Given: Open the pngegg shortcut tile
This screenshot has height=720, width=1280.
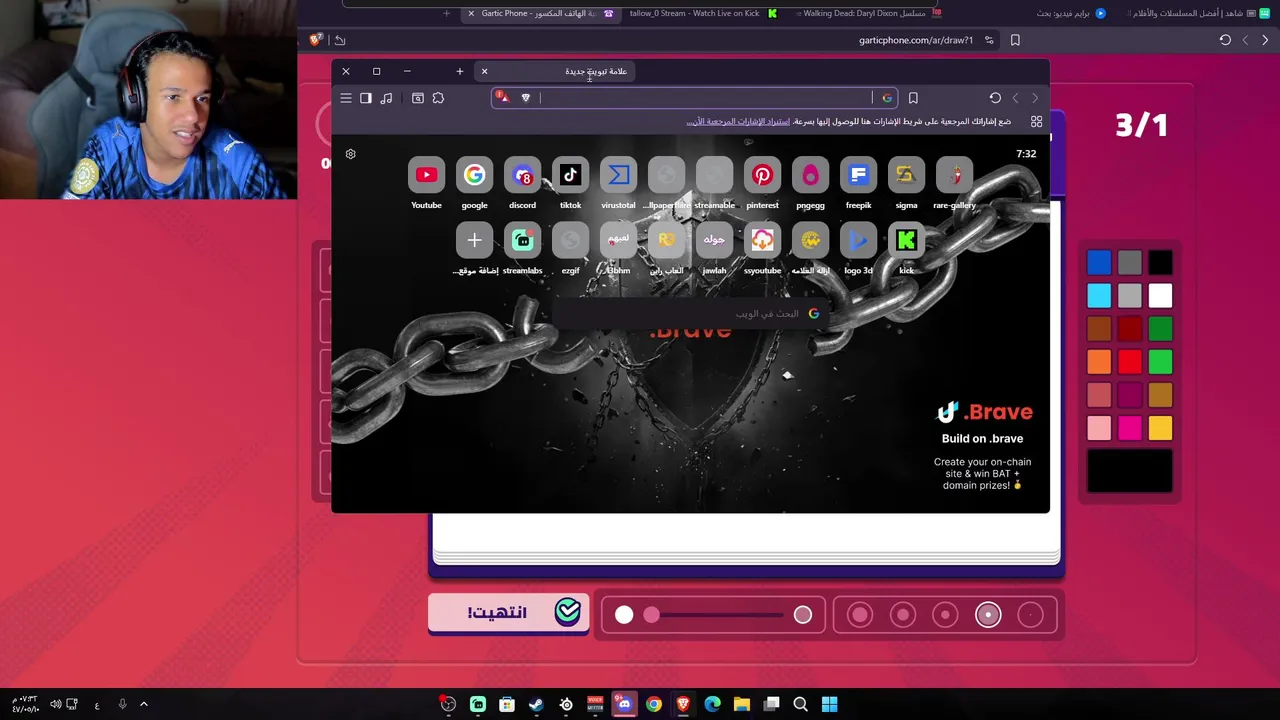Looking at the screenshot, I should (810, 176).
